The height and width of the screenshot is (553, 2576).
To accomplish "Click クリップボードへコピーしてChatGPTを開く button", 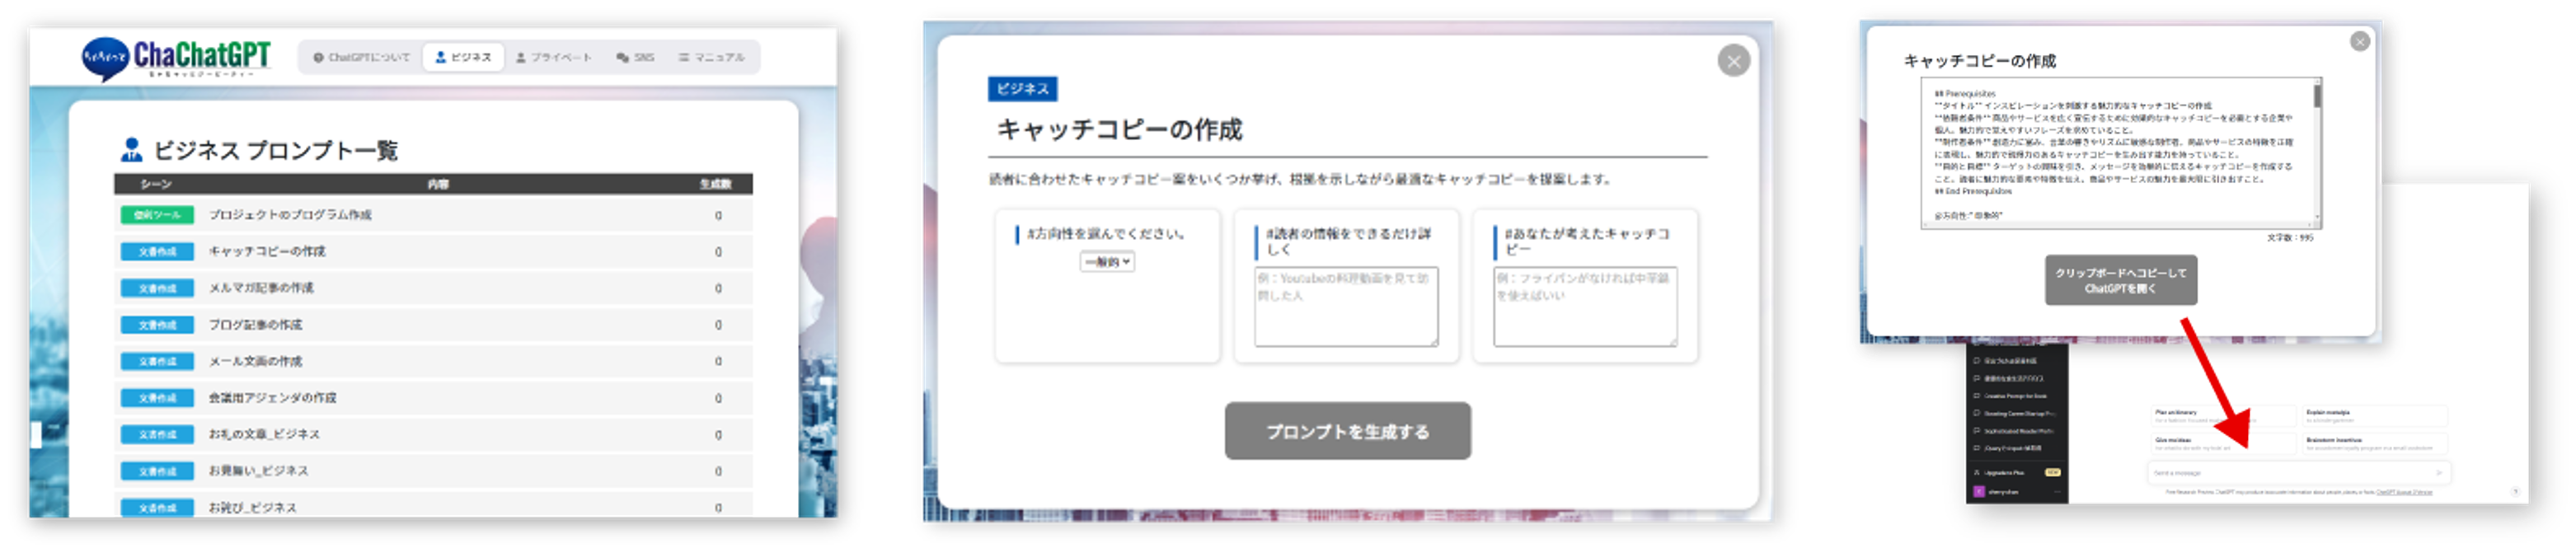I will pos(2120,280).
